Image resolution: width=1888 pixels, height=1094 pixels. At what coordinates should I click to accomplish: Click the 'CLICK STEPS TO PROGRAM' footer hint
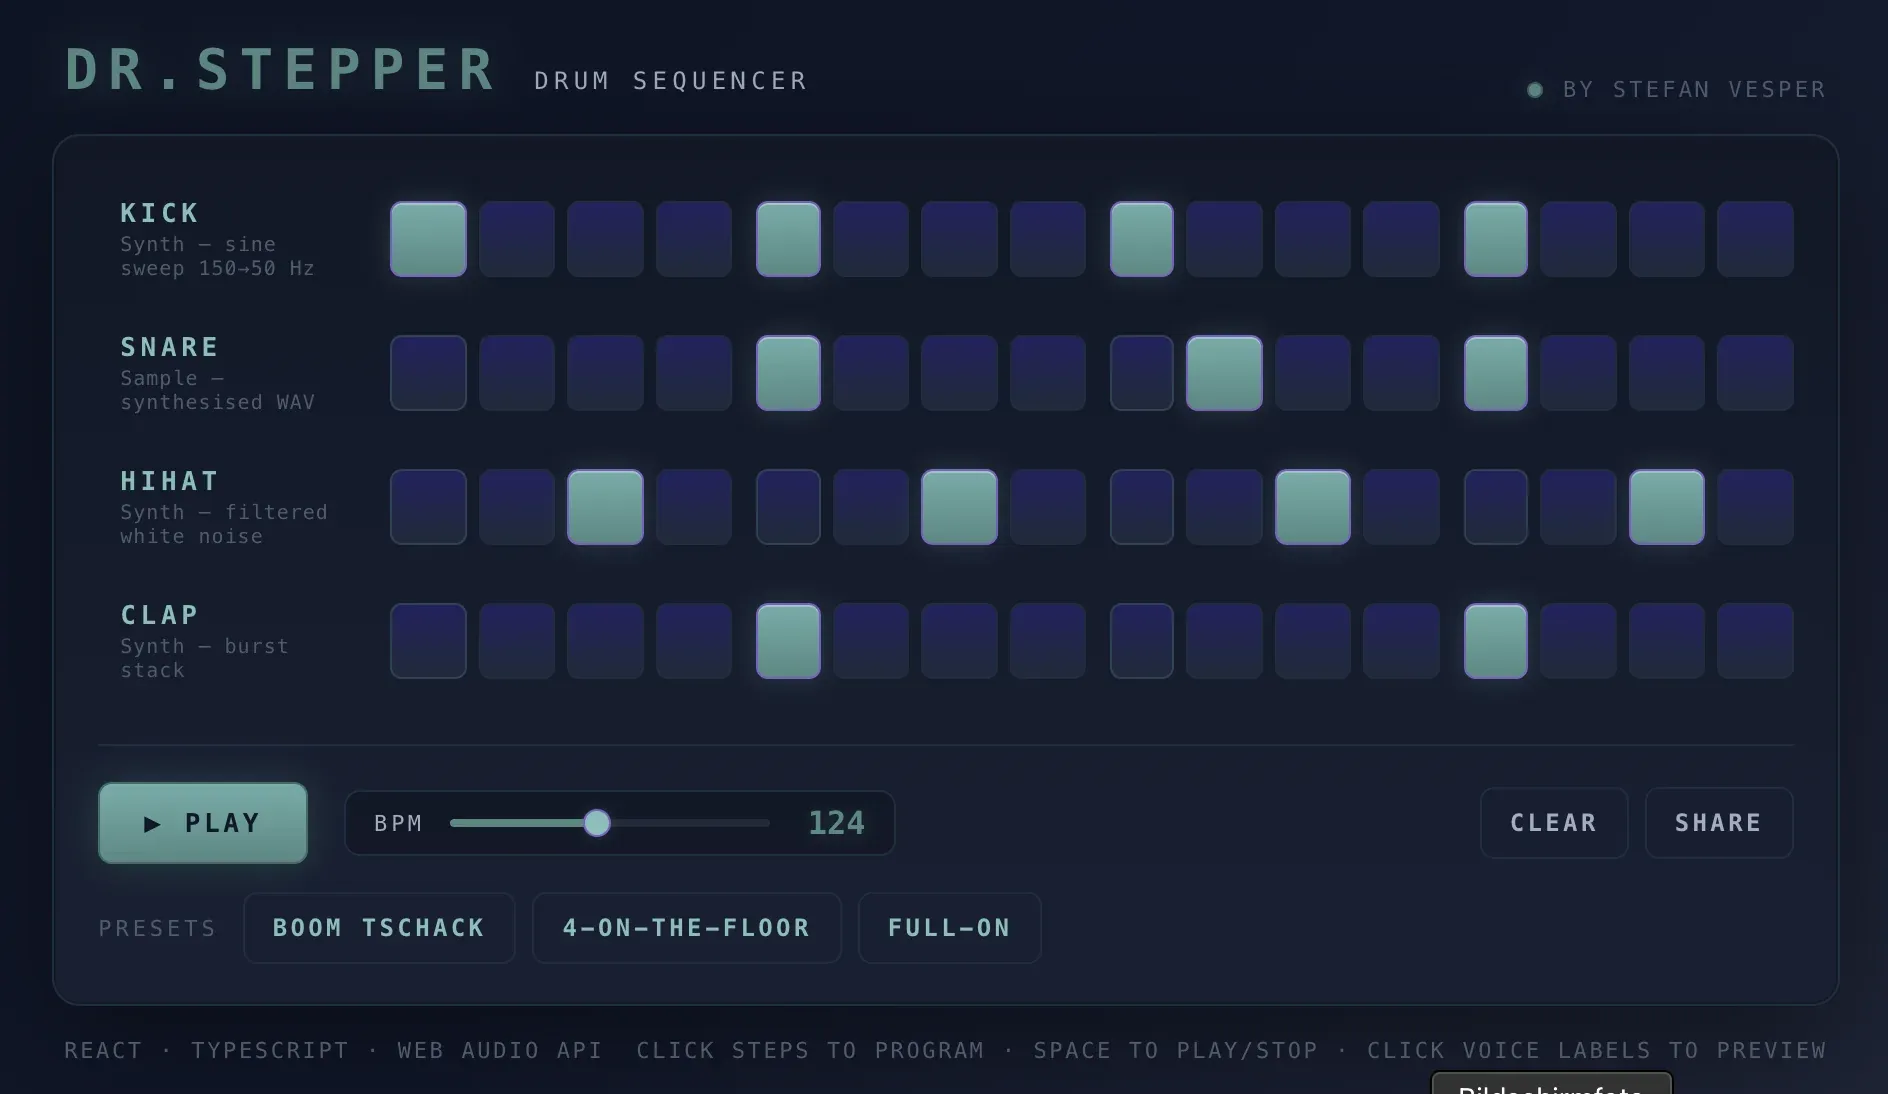[x=810, y=1051]
